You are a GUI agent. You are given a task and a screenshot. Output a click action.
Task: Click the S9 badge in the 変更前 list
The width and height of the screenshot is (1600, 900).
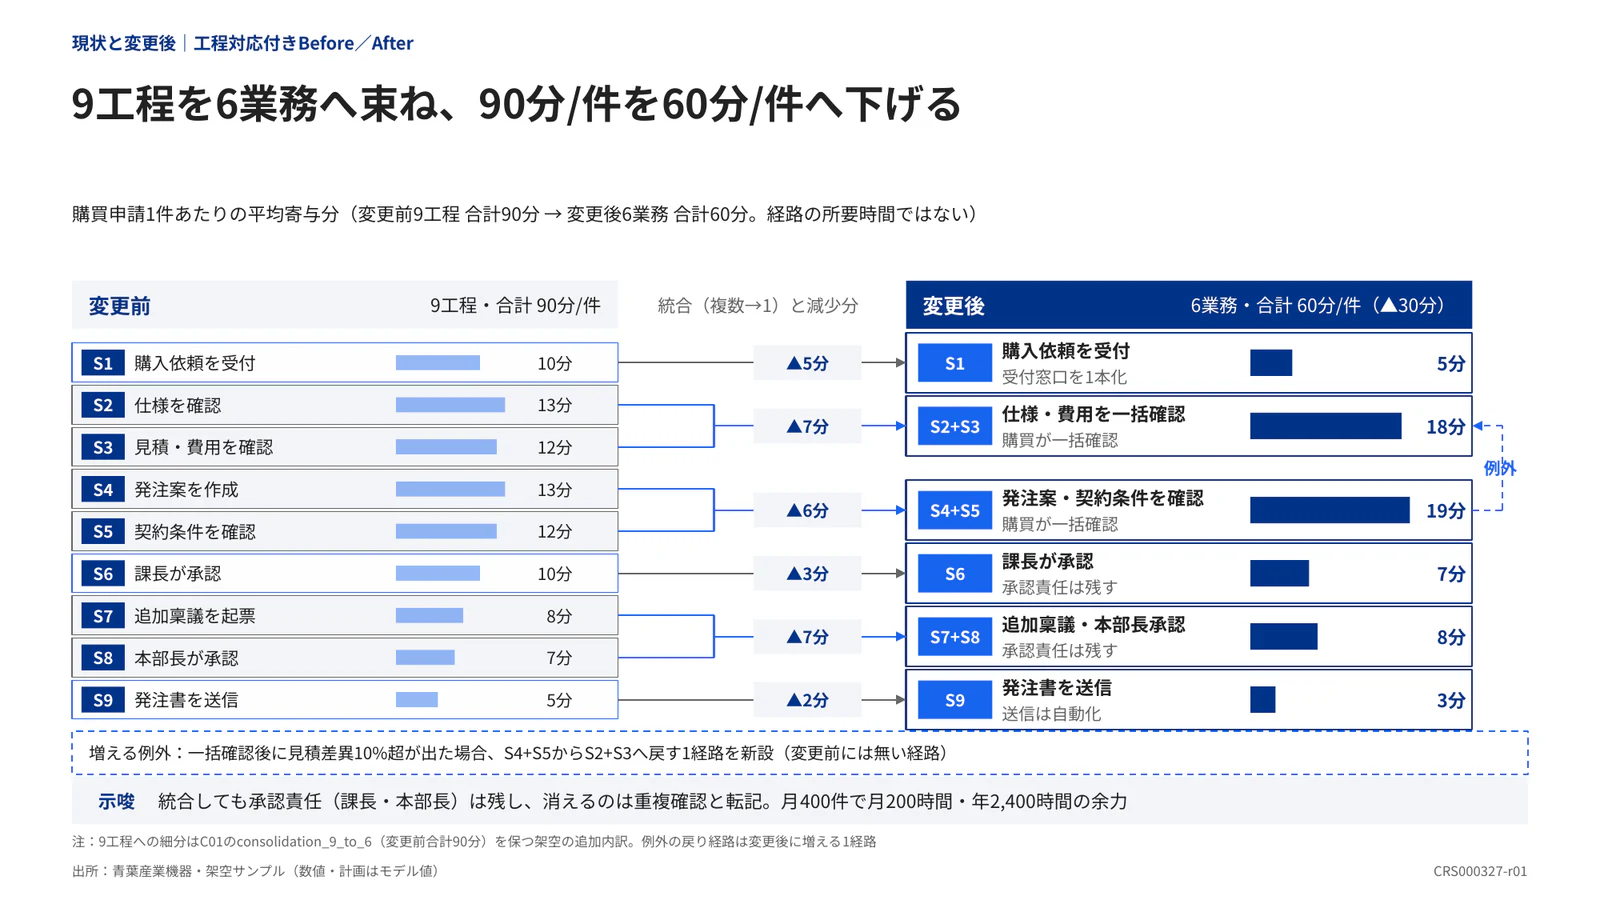pos(103,700)
